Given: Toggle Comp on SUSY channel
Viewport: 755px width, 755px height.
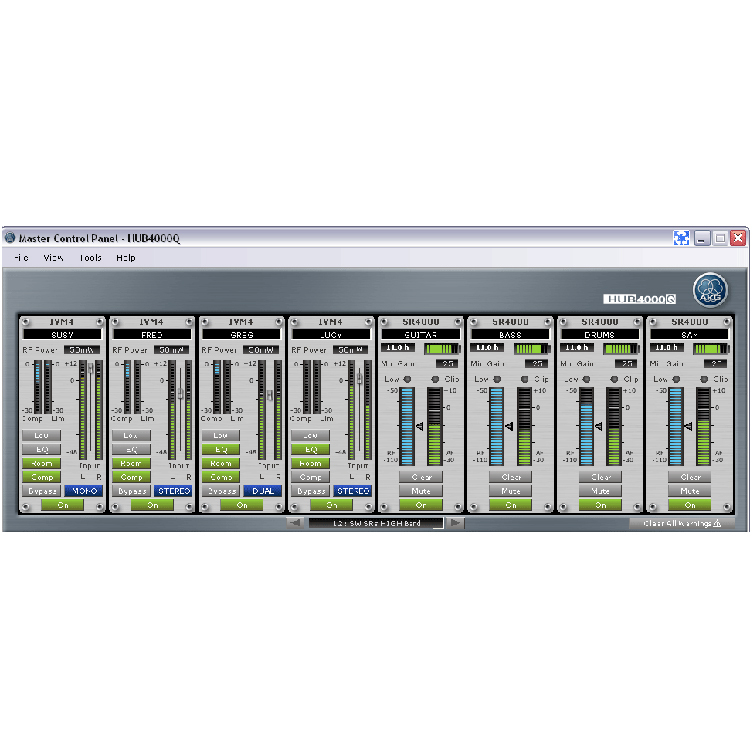Looking at the screenshot, I should tap(41, 477).
